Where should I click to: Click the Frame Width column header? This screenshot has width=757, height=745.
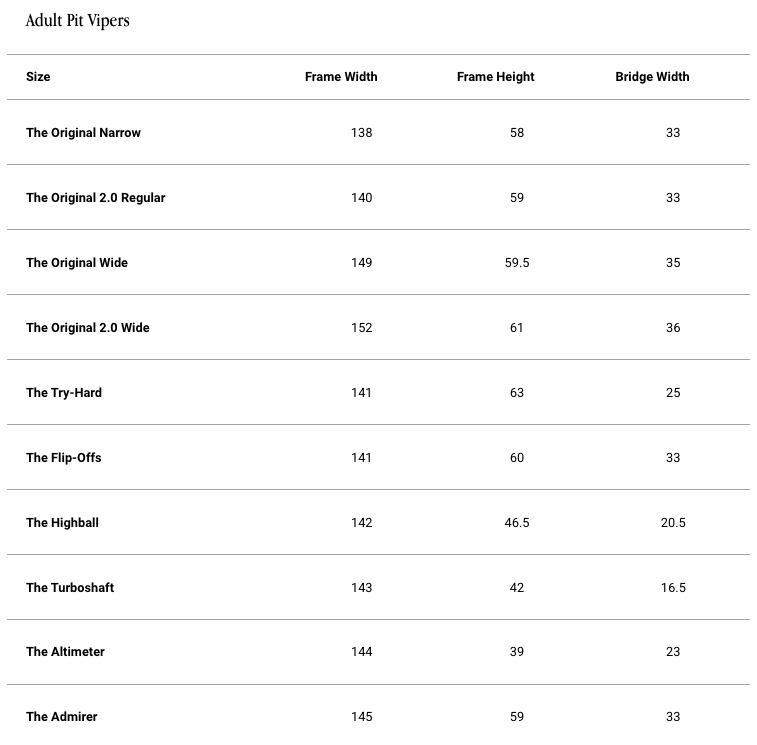click(x=341, y=77)
